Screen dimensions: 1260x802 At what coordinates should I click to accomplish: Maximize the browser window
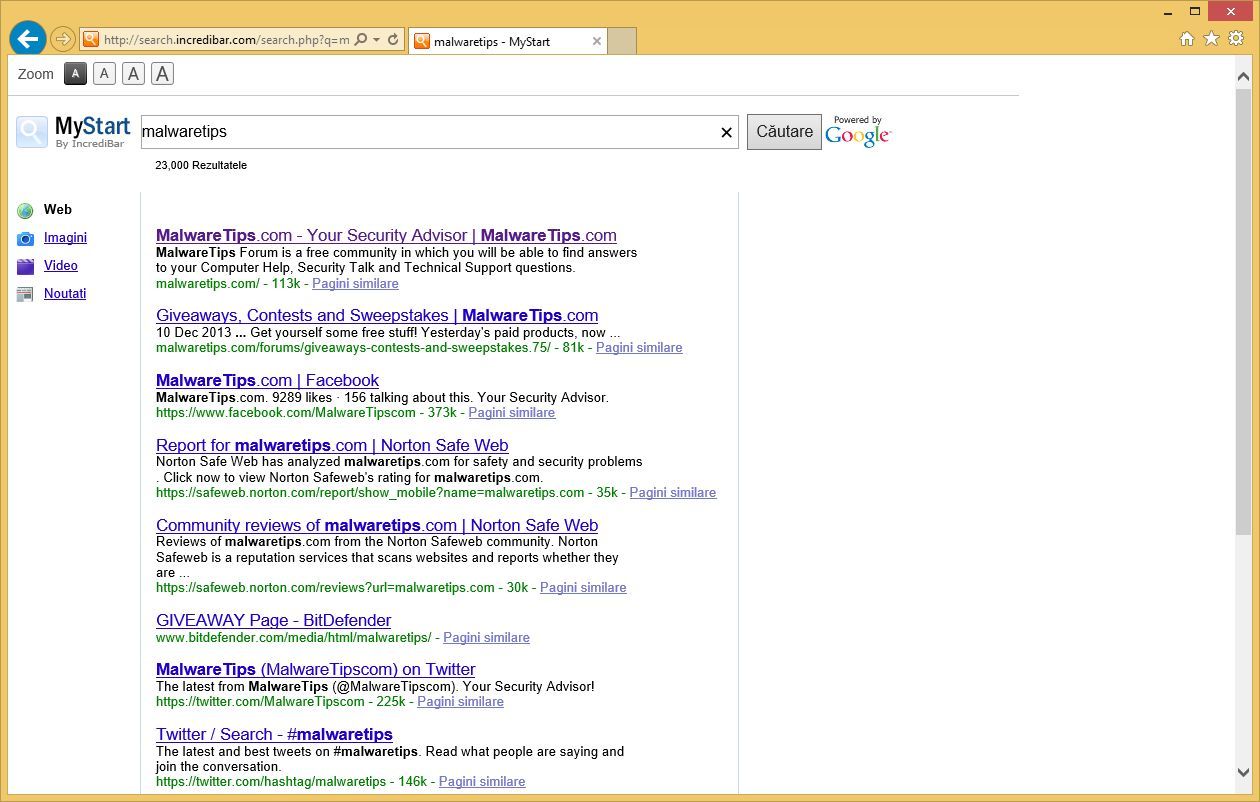coord(1195,11)
